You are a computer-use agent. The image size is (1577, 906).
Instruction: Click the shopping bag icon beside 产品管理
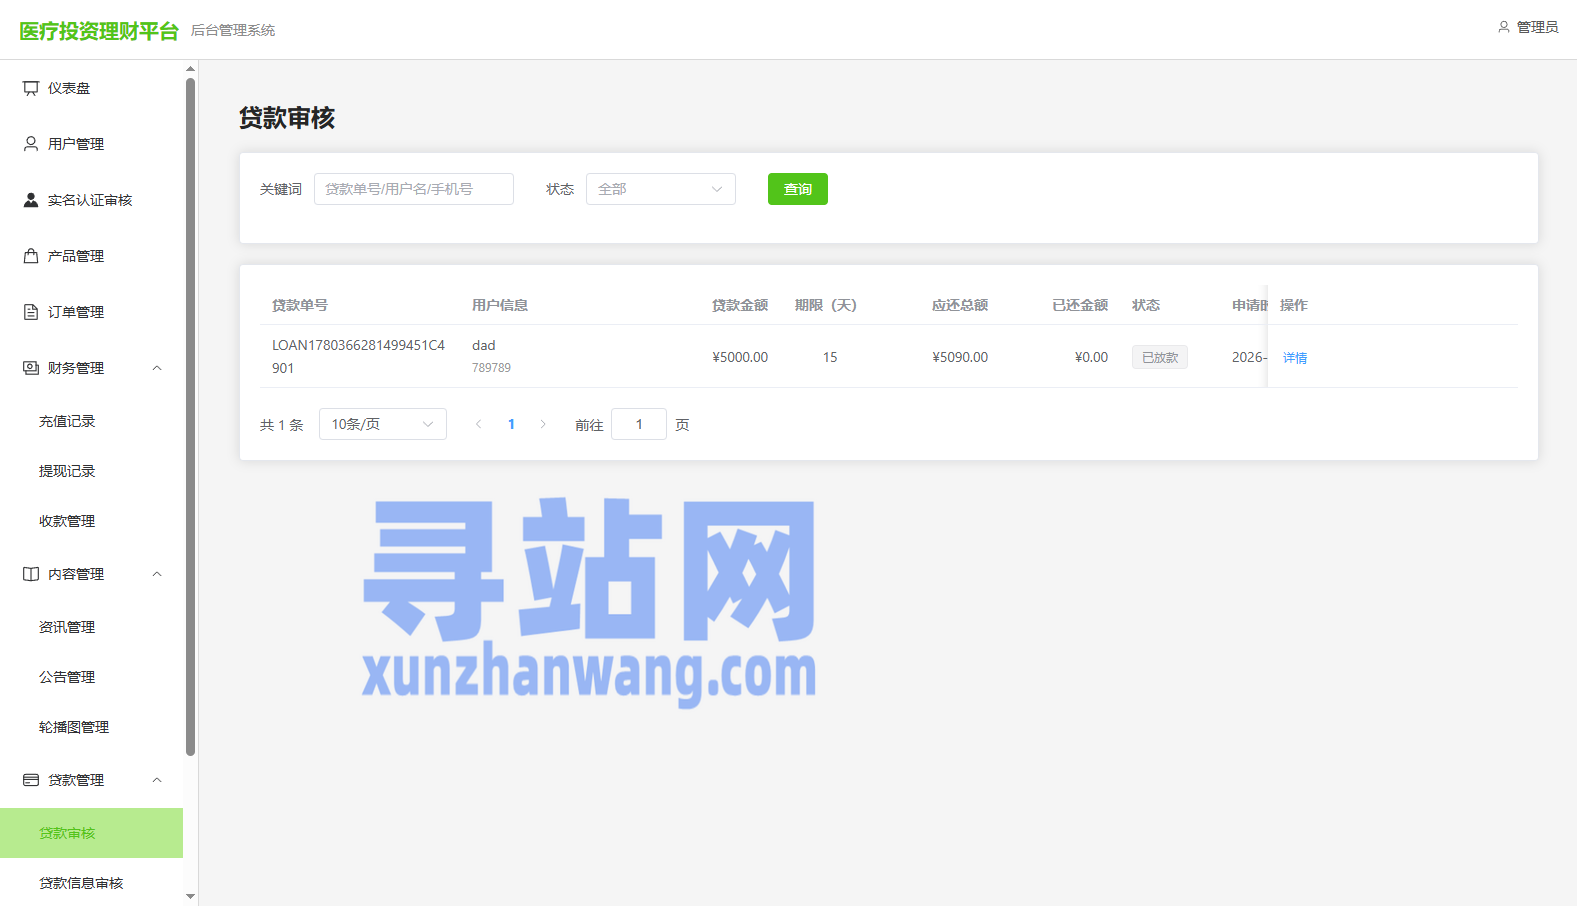pyautogui.click(x=31, y=256)
